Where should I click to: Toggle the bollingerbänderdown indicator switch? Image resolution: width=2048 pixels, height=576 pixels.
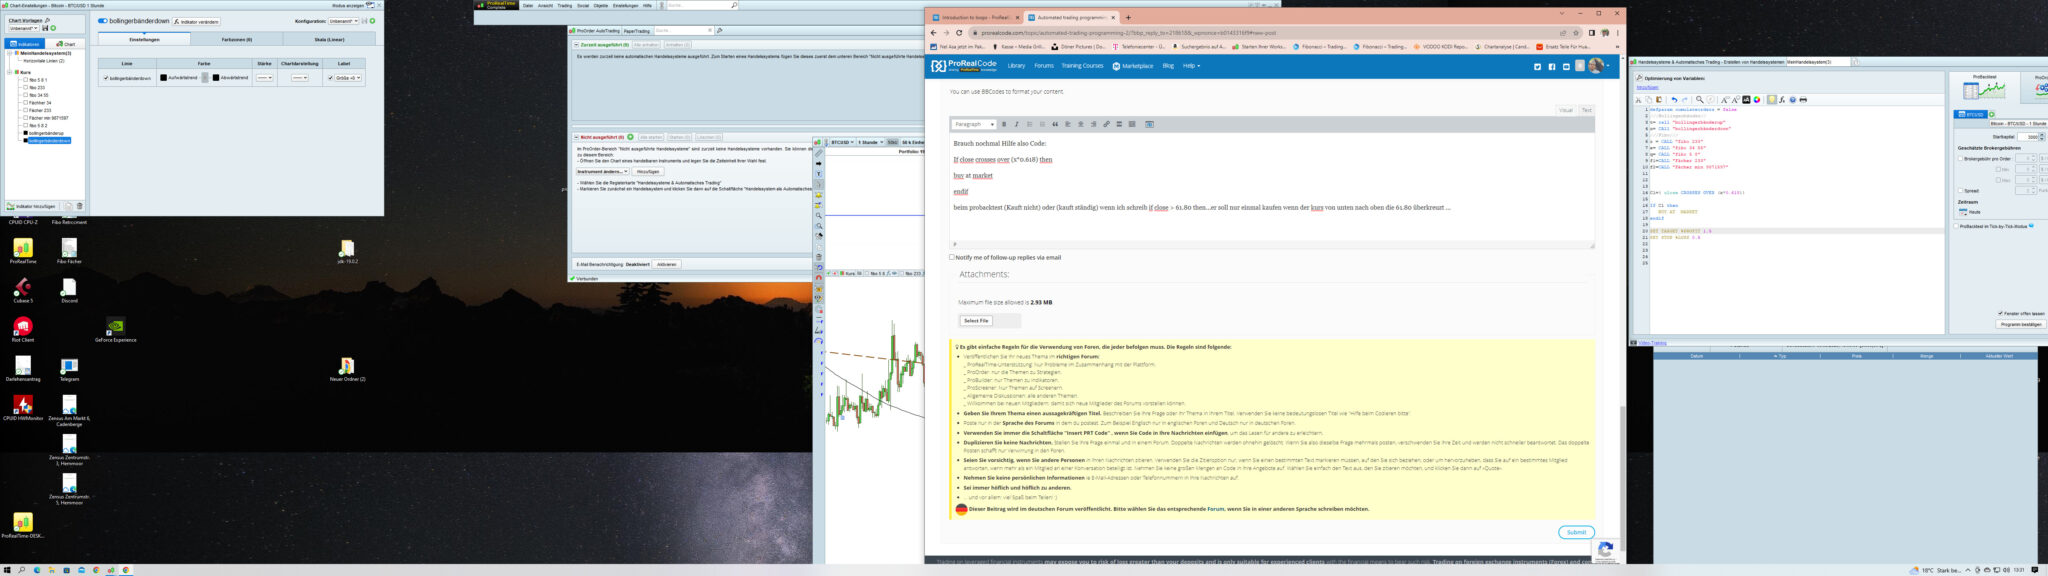point(103,21)
